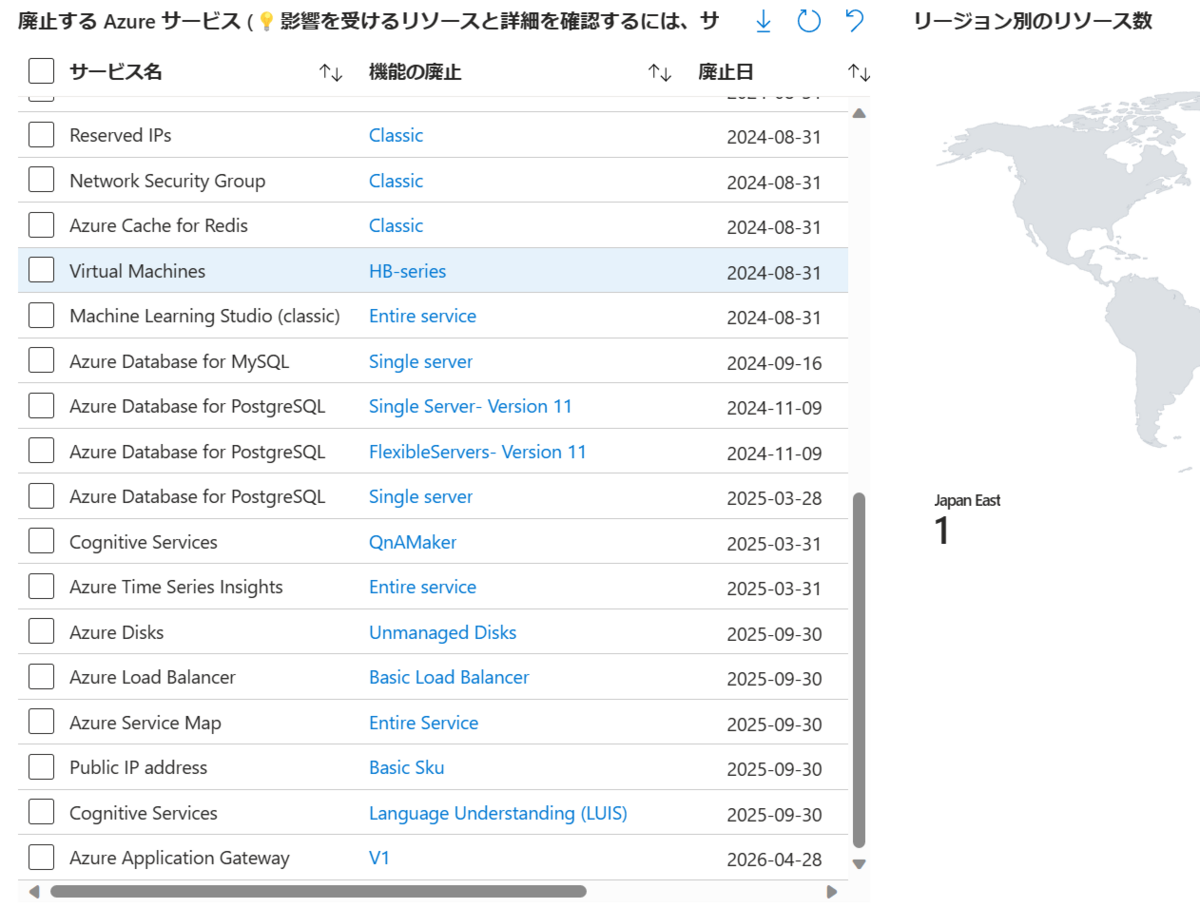Open Entire service link for Machine Learning Studio
This screenshot has height=908, width=1200.
[422, 316]
